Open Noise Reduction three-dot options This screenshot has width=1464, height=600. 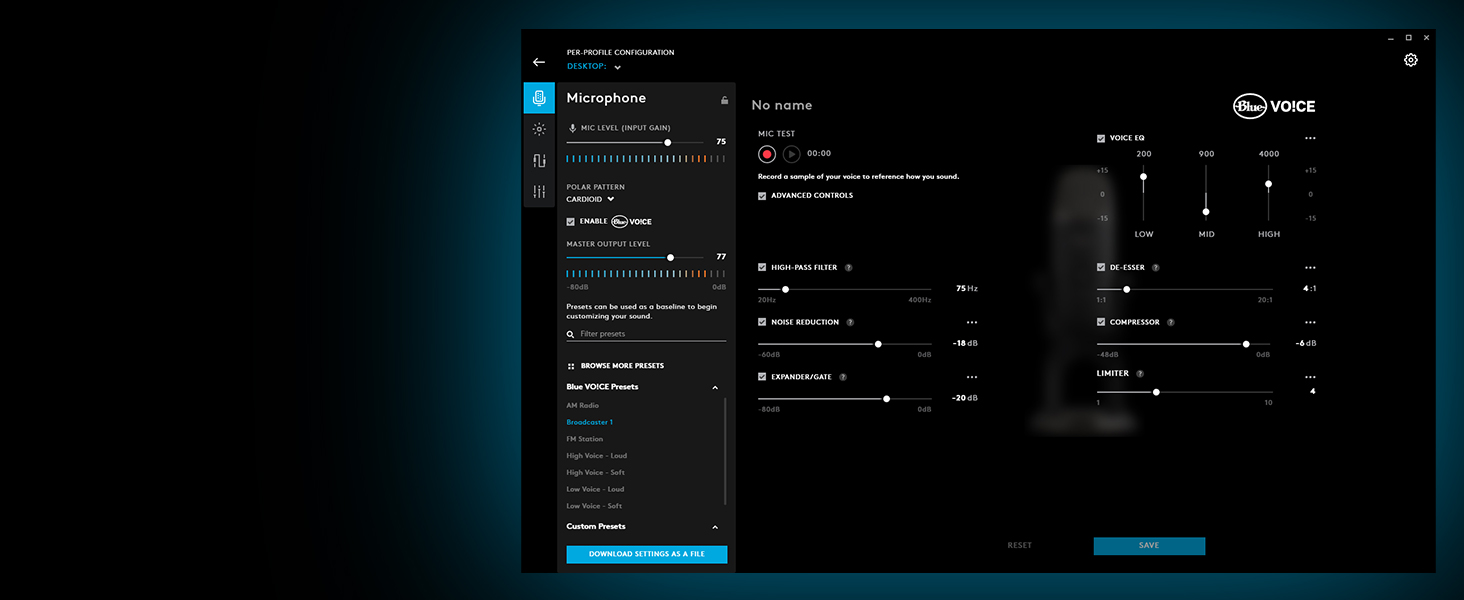click(x=971, y=323)
